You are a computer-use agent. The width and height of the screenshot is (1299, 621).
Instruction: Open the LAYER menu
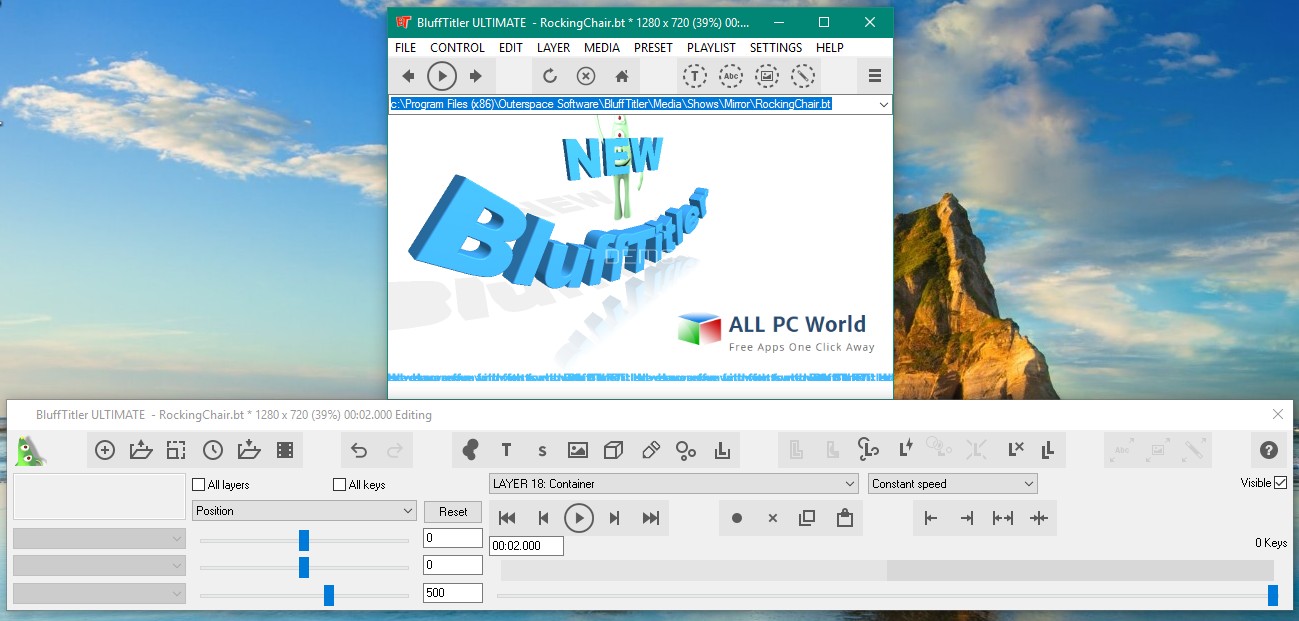point(553,47)
